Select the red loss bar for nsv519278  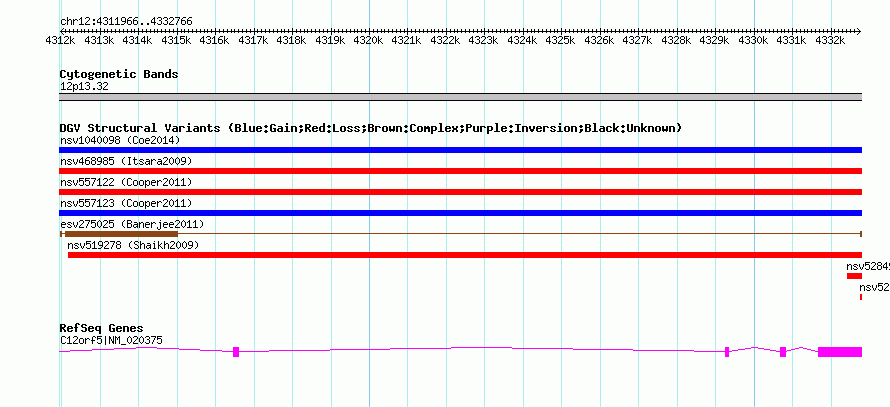pyautogui.click(x=465, y=255)
